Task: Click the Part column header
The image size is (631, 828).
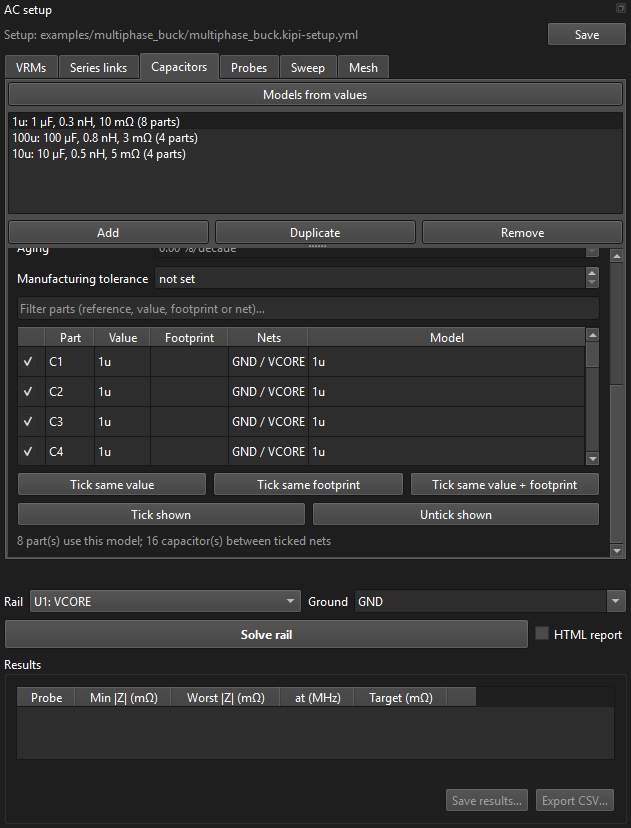Action: [x=70, y=337]
